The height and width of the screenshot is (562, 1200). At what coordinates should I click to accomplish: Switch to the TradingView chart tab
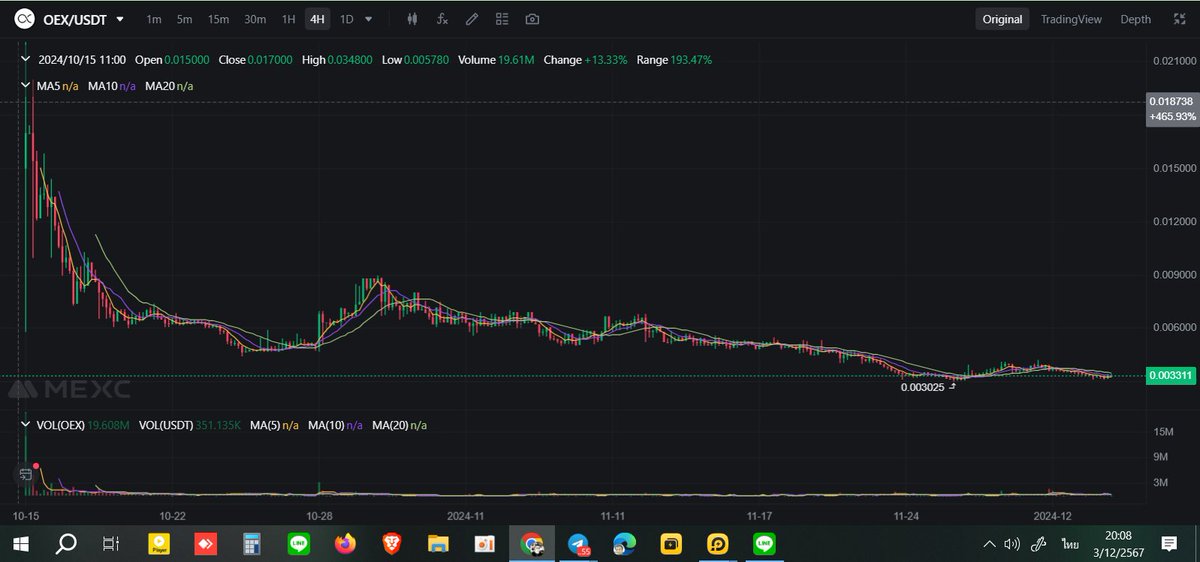click(1071, 19)
